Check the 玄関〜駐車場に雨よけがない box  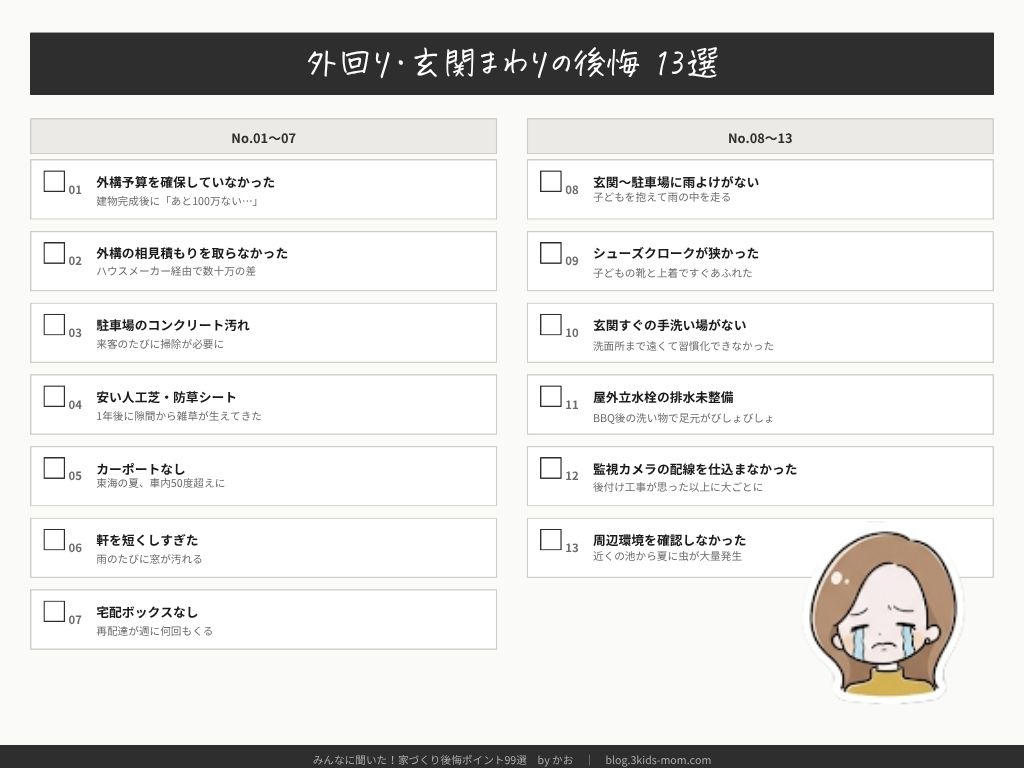[551, 181]
